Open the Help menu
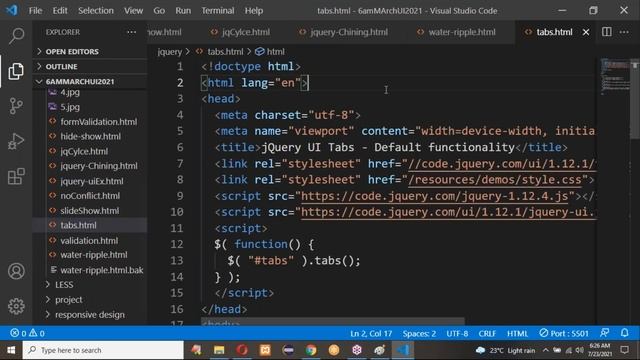The height and width of the screenshot is (360, 640). coord(253,11)
